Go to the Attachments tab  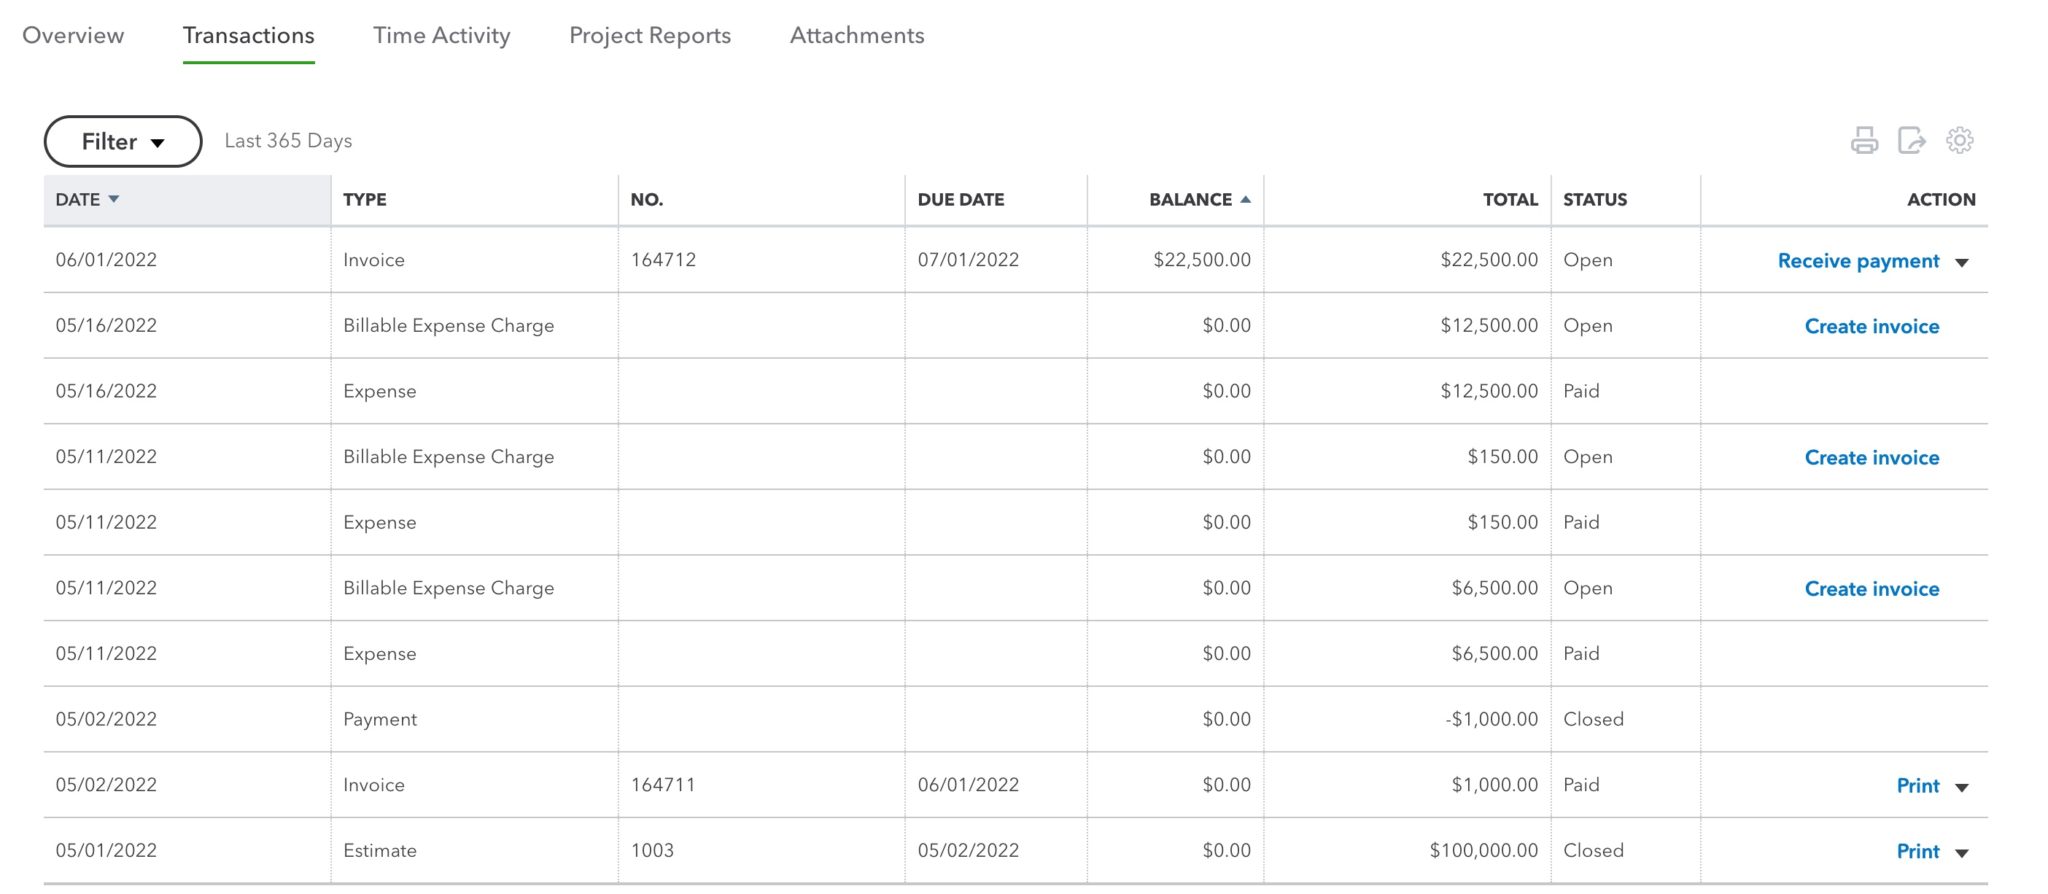pyautogui.click(x=857, y=35)
